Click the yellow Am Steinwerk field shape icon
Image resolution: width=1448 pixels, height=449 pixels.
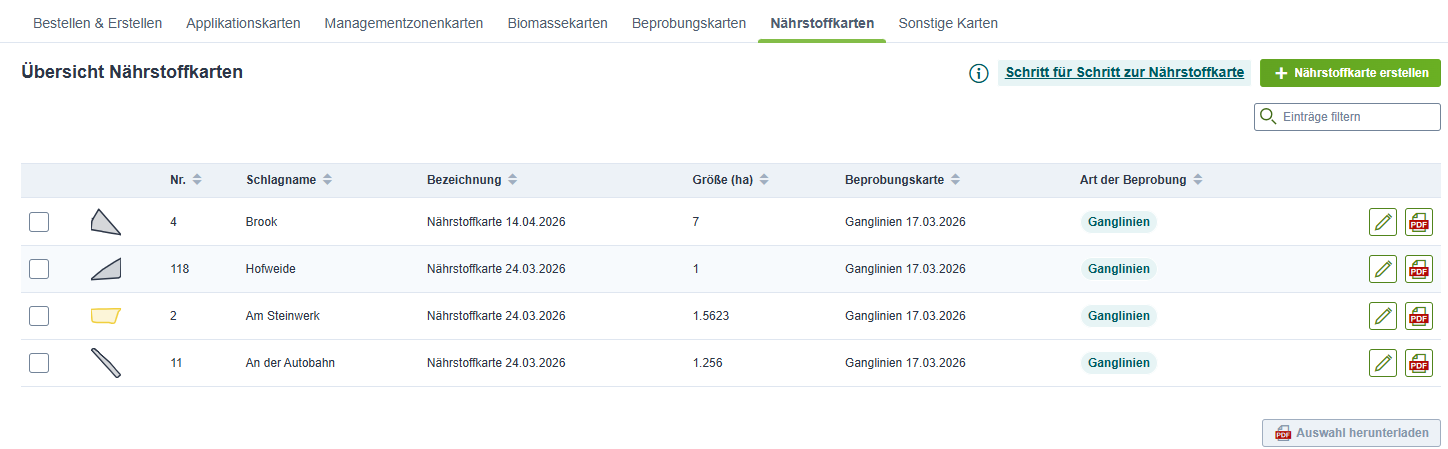click(x=105, y=316)
